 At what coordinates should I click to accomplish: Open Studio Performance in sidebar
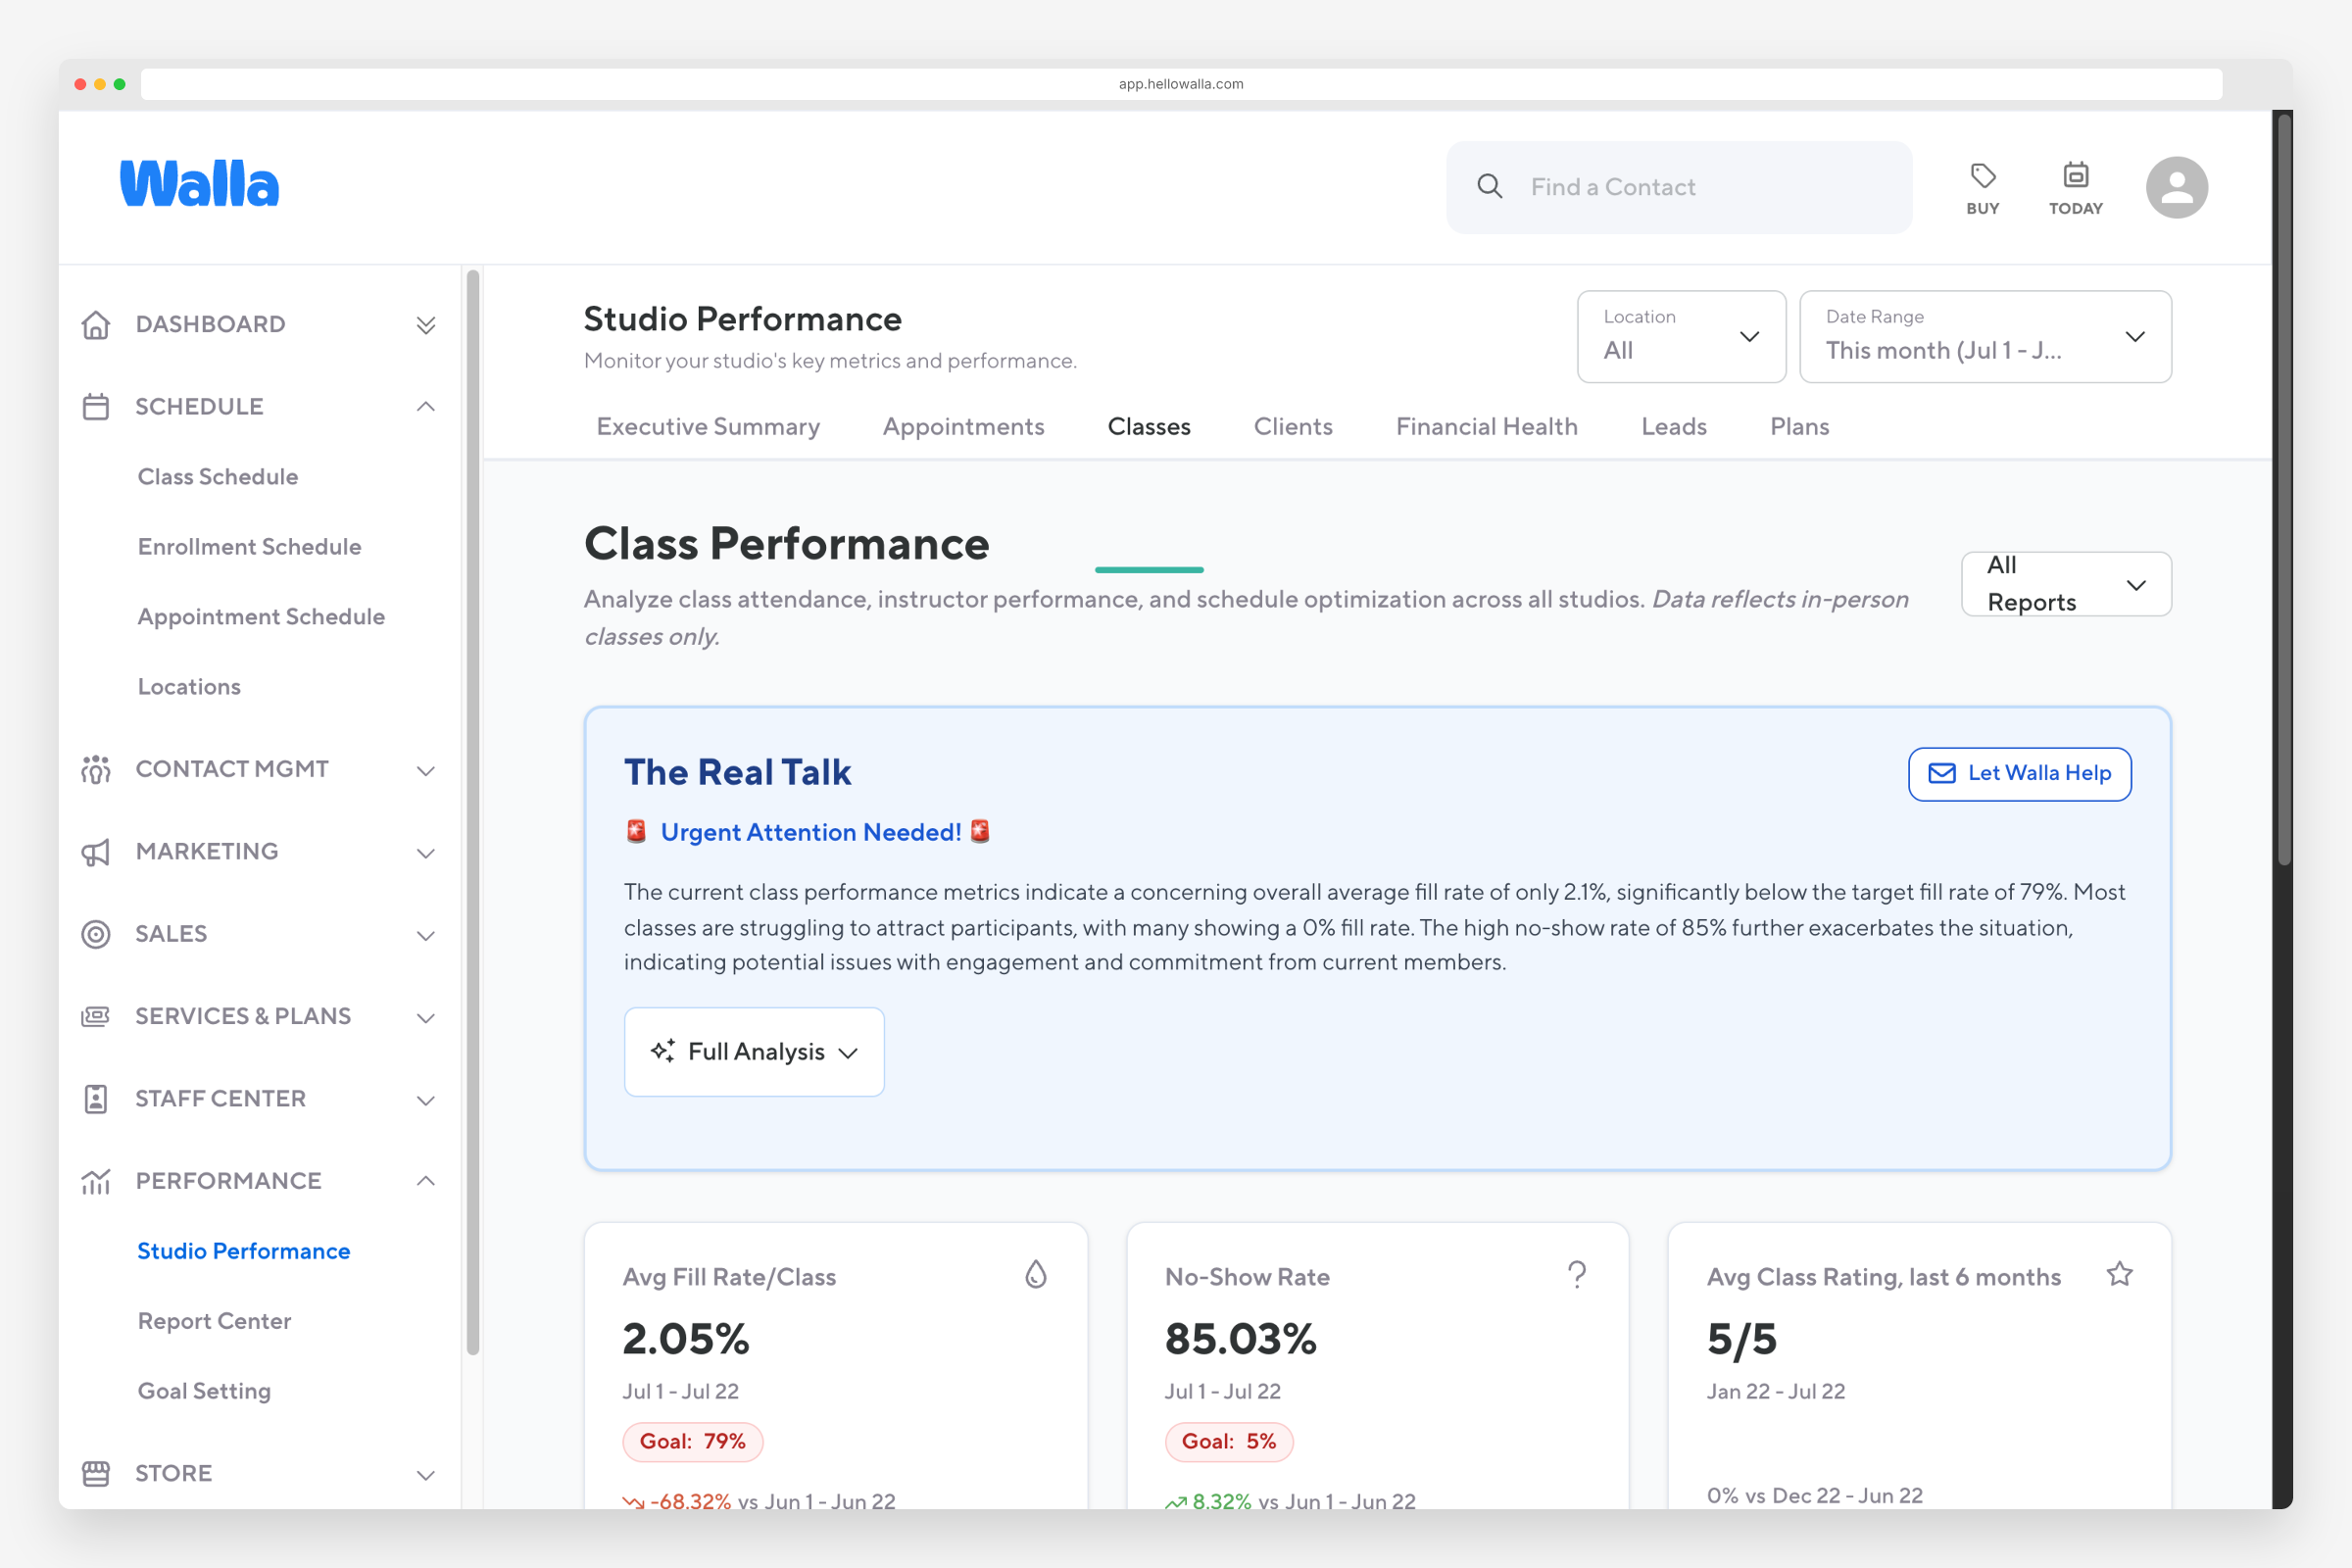point(244,1251)
